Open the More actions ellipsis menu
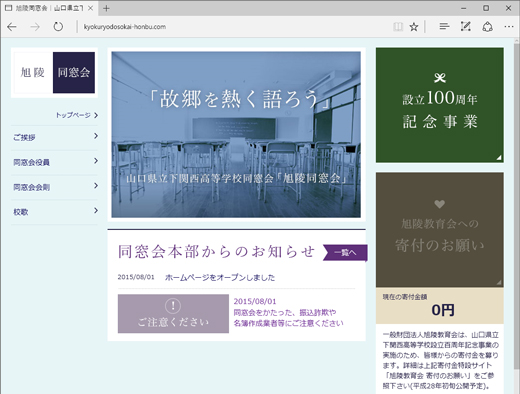Screen dimensions: 520x394 tap(509, 27)
